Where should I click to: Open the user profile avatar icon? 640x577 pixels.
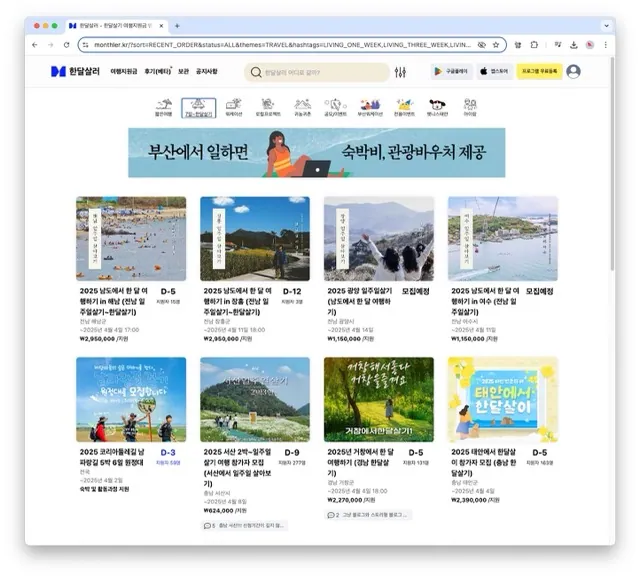click(573, 71)
